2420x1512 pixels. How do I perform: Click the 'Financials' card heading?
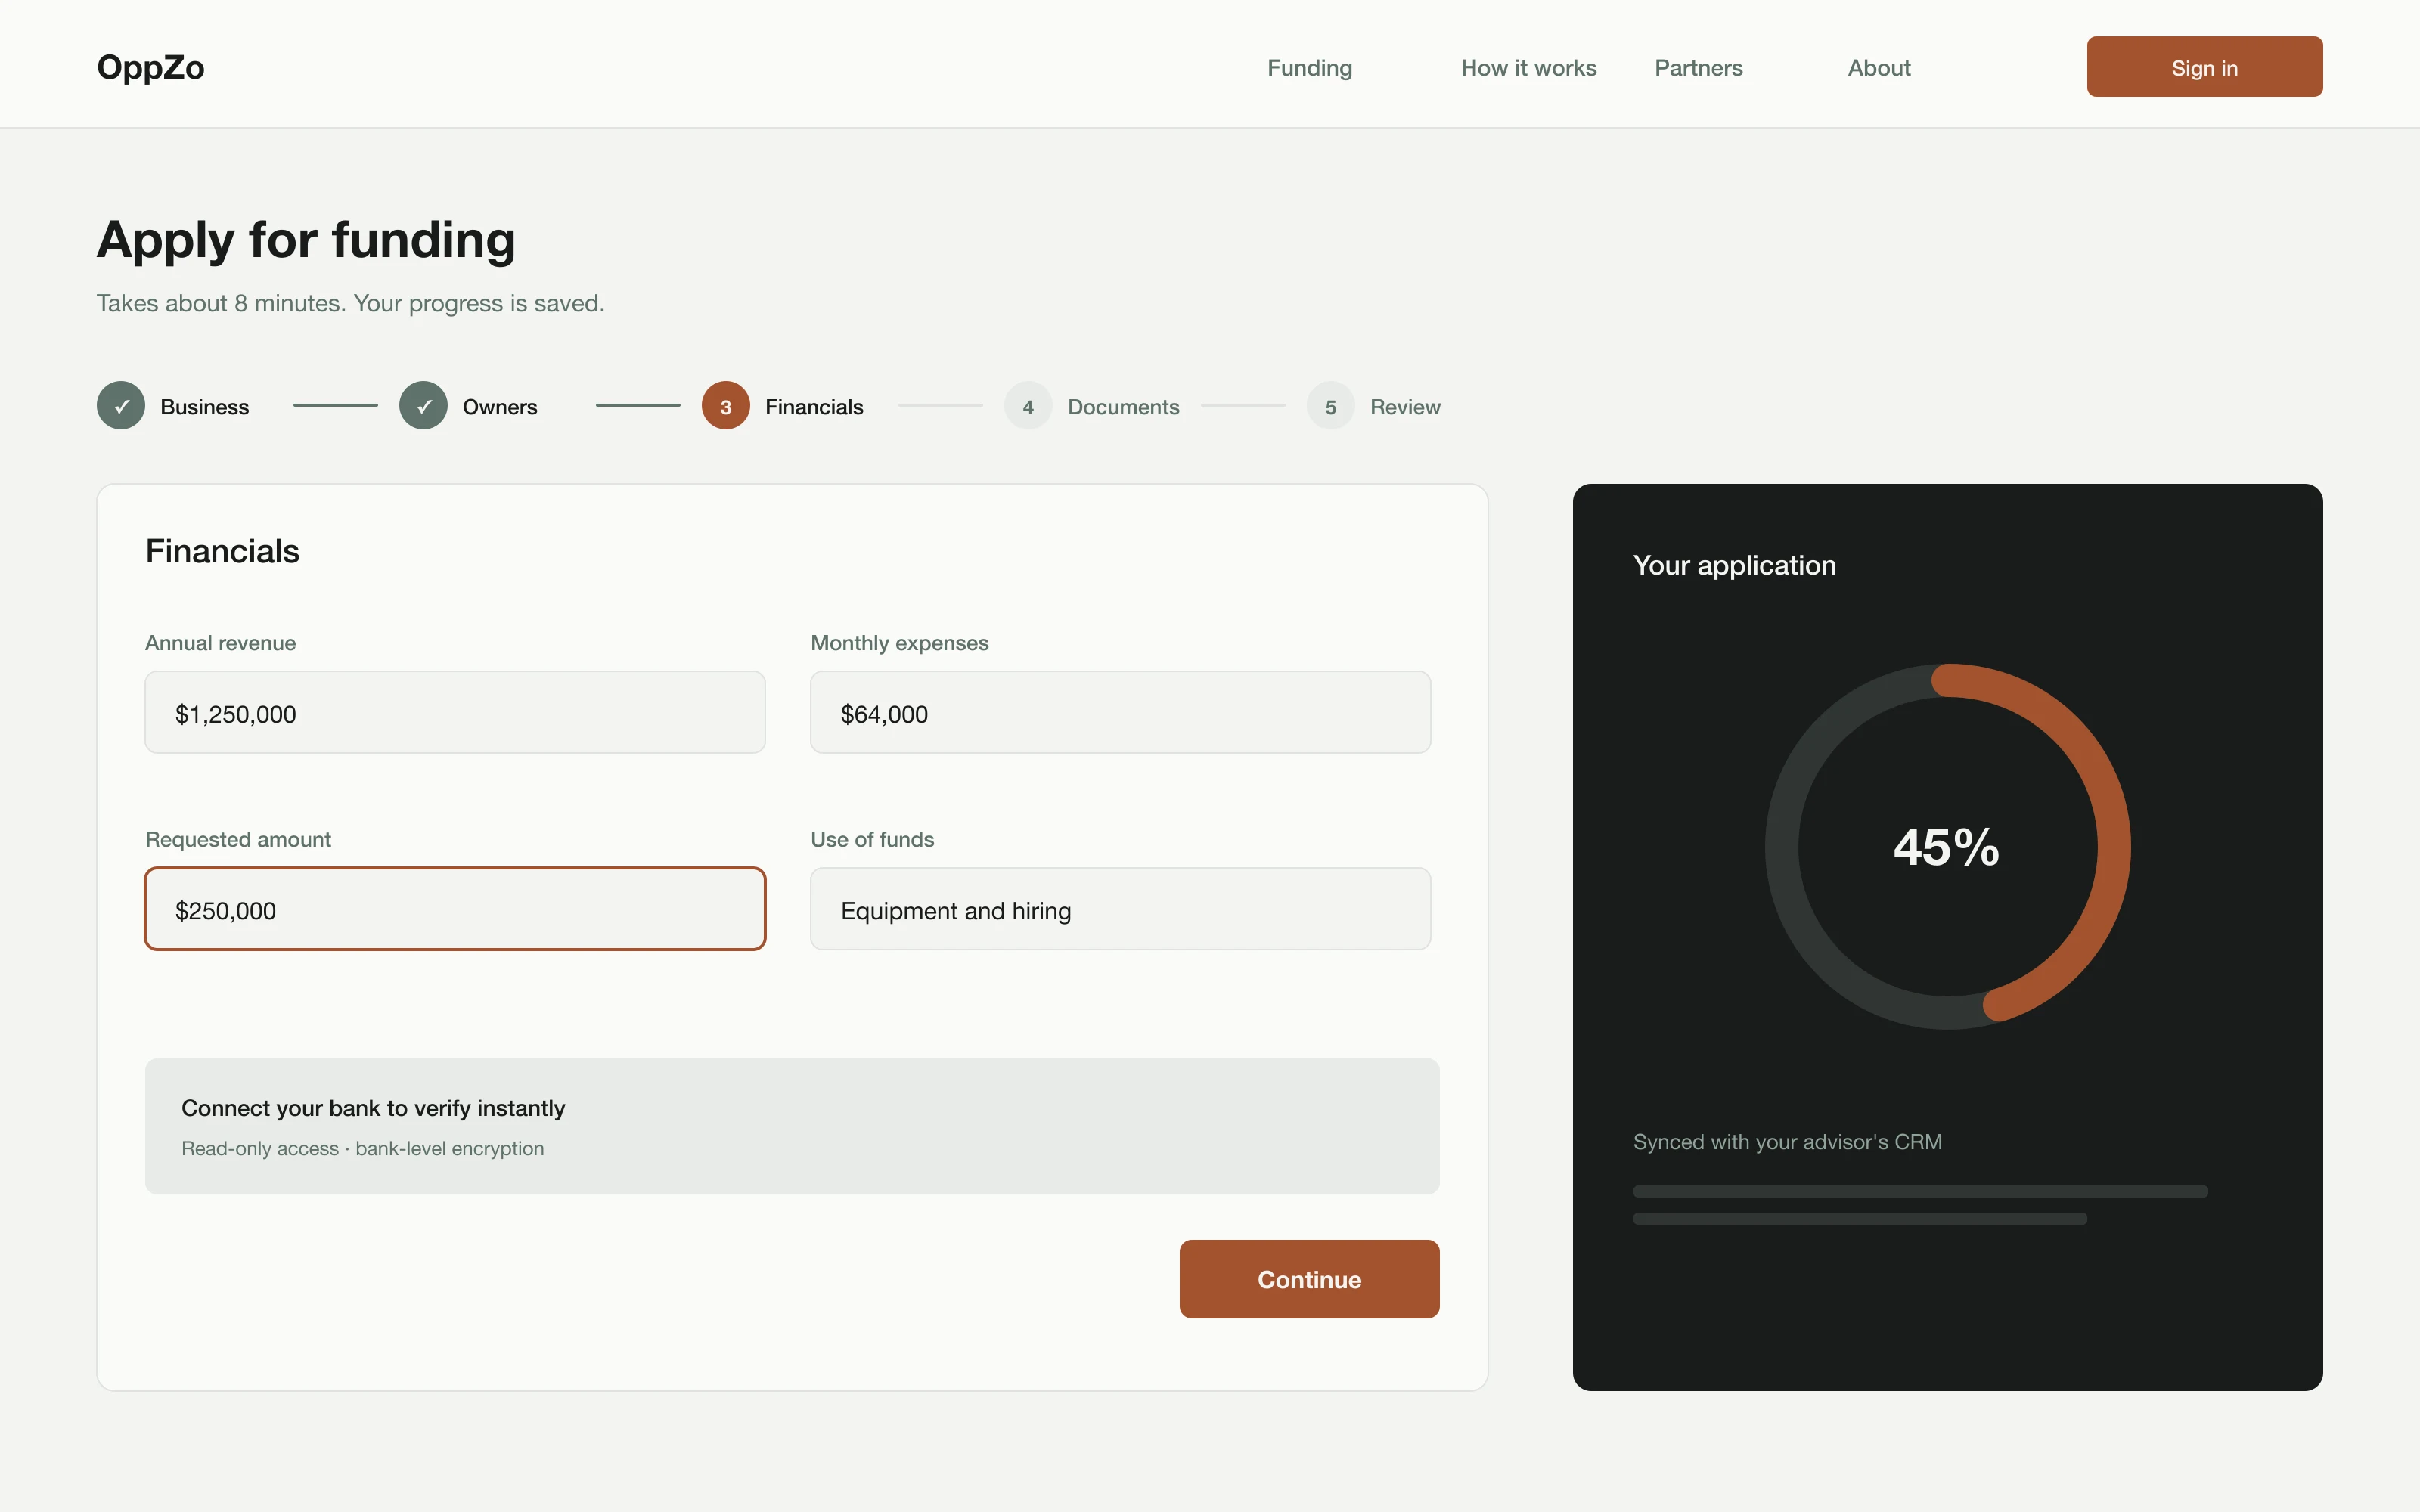[222, 551]
